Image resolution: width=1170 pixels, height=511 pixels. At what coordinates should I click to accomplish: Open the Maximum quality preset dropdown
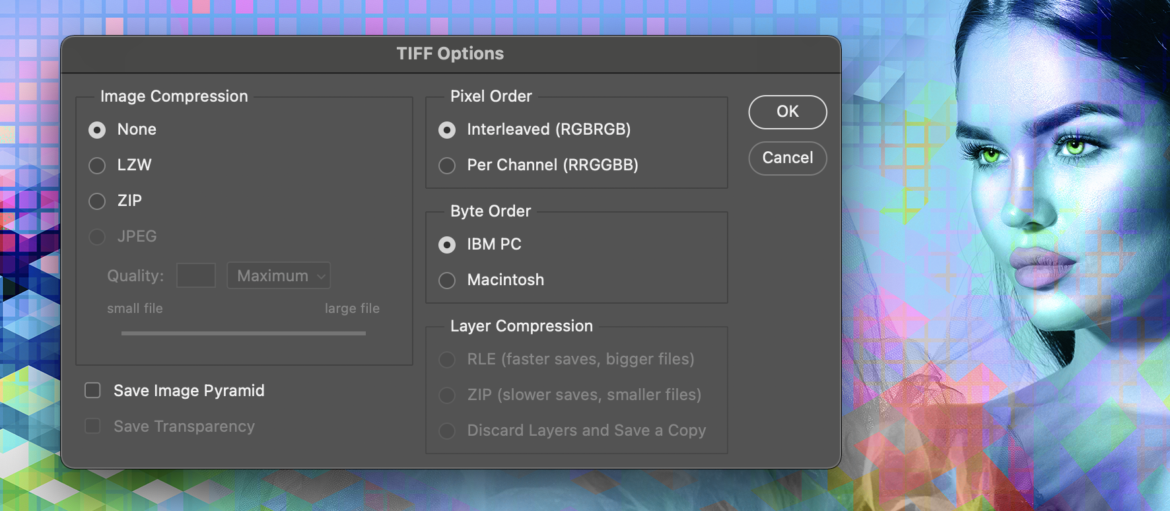point(279,276)
